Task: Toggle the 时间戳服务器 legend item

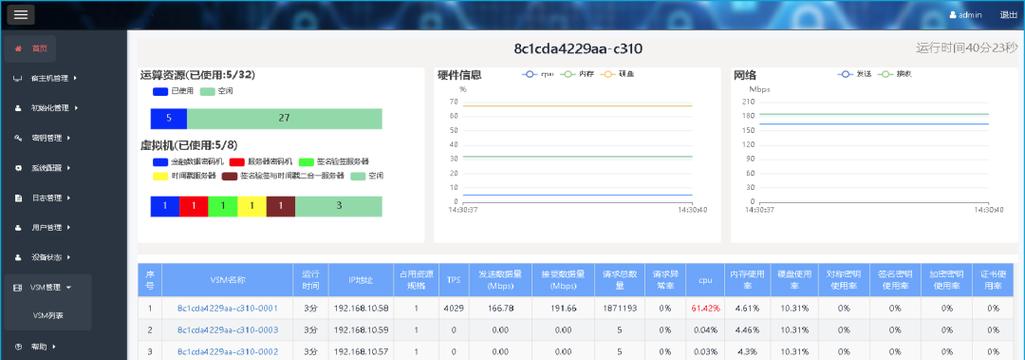Action: [x=184, y=176]
